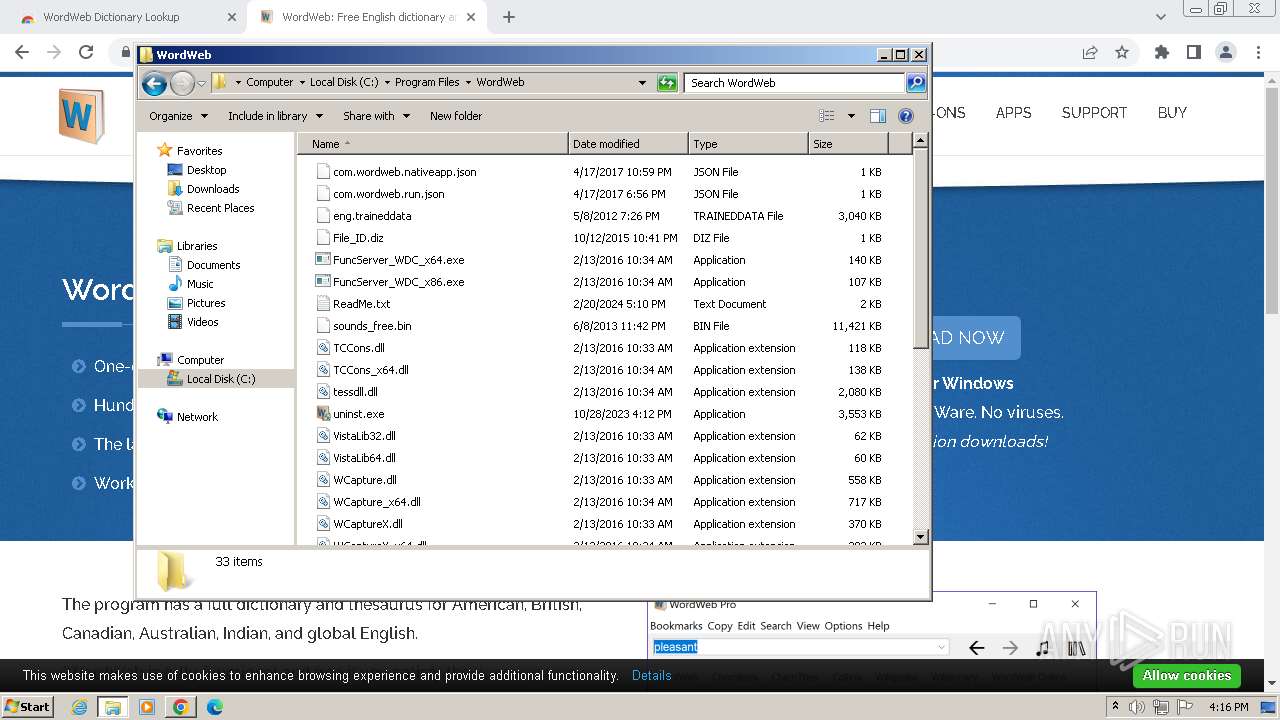The width and height of the screenshot is (1280, 720).
Task: Expand the Local Disk (C:) breadcrumb arrow
Action: [x=386, y=83]
